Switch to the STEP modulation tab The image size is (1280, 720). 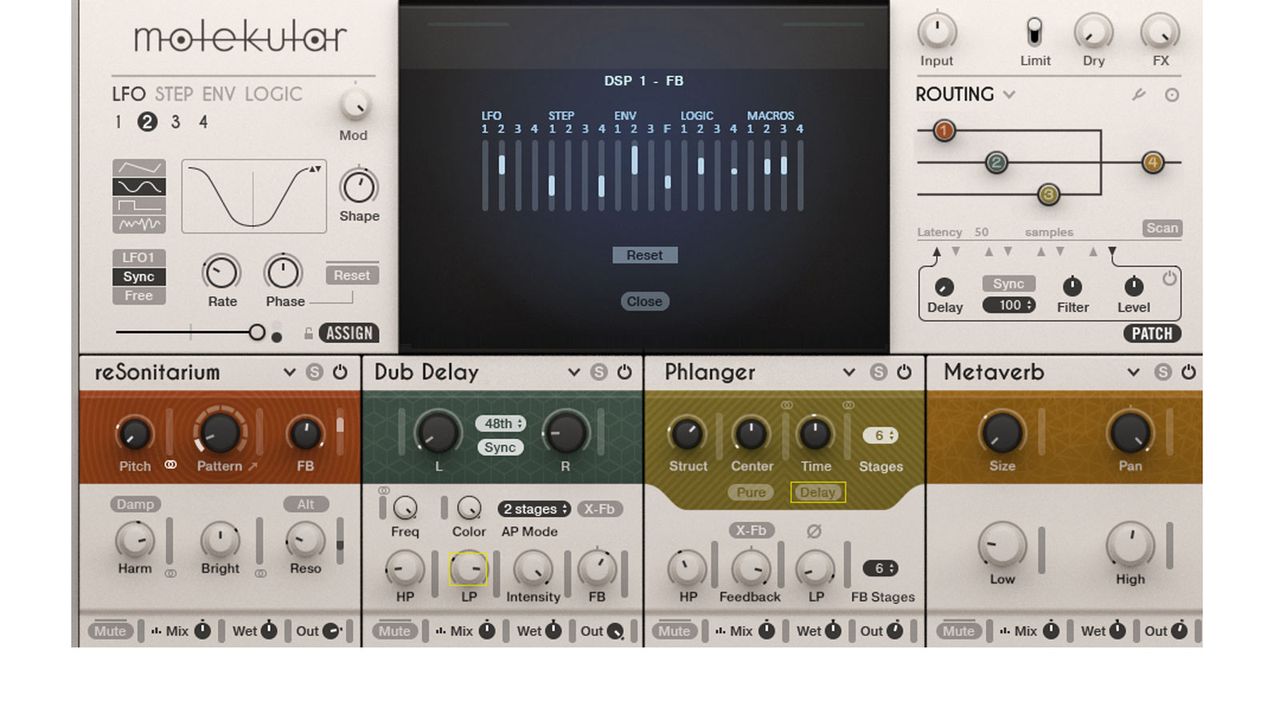174,94
